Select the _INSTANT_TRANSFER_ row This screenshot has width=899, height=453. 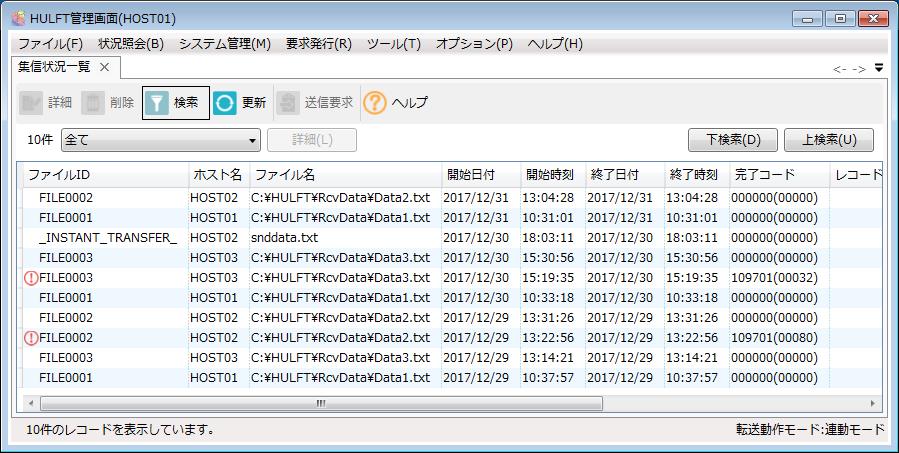tap(452, 238)
